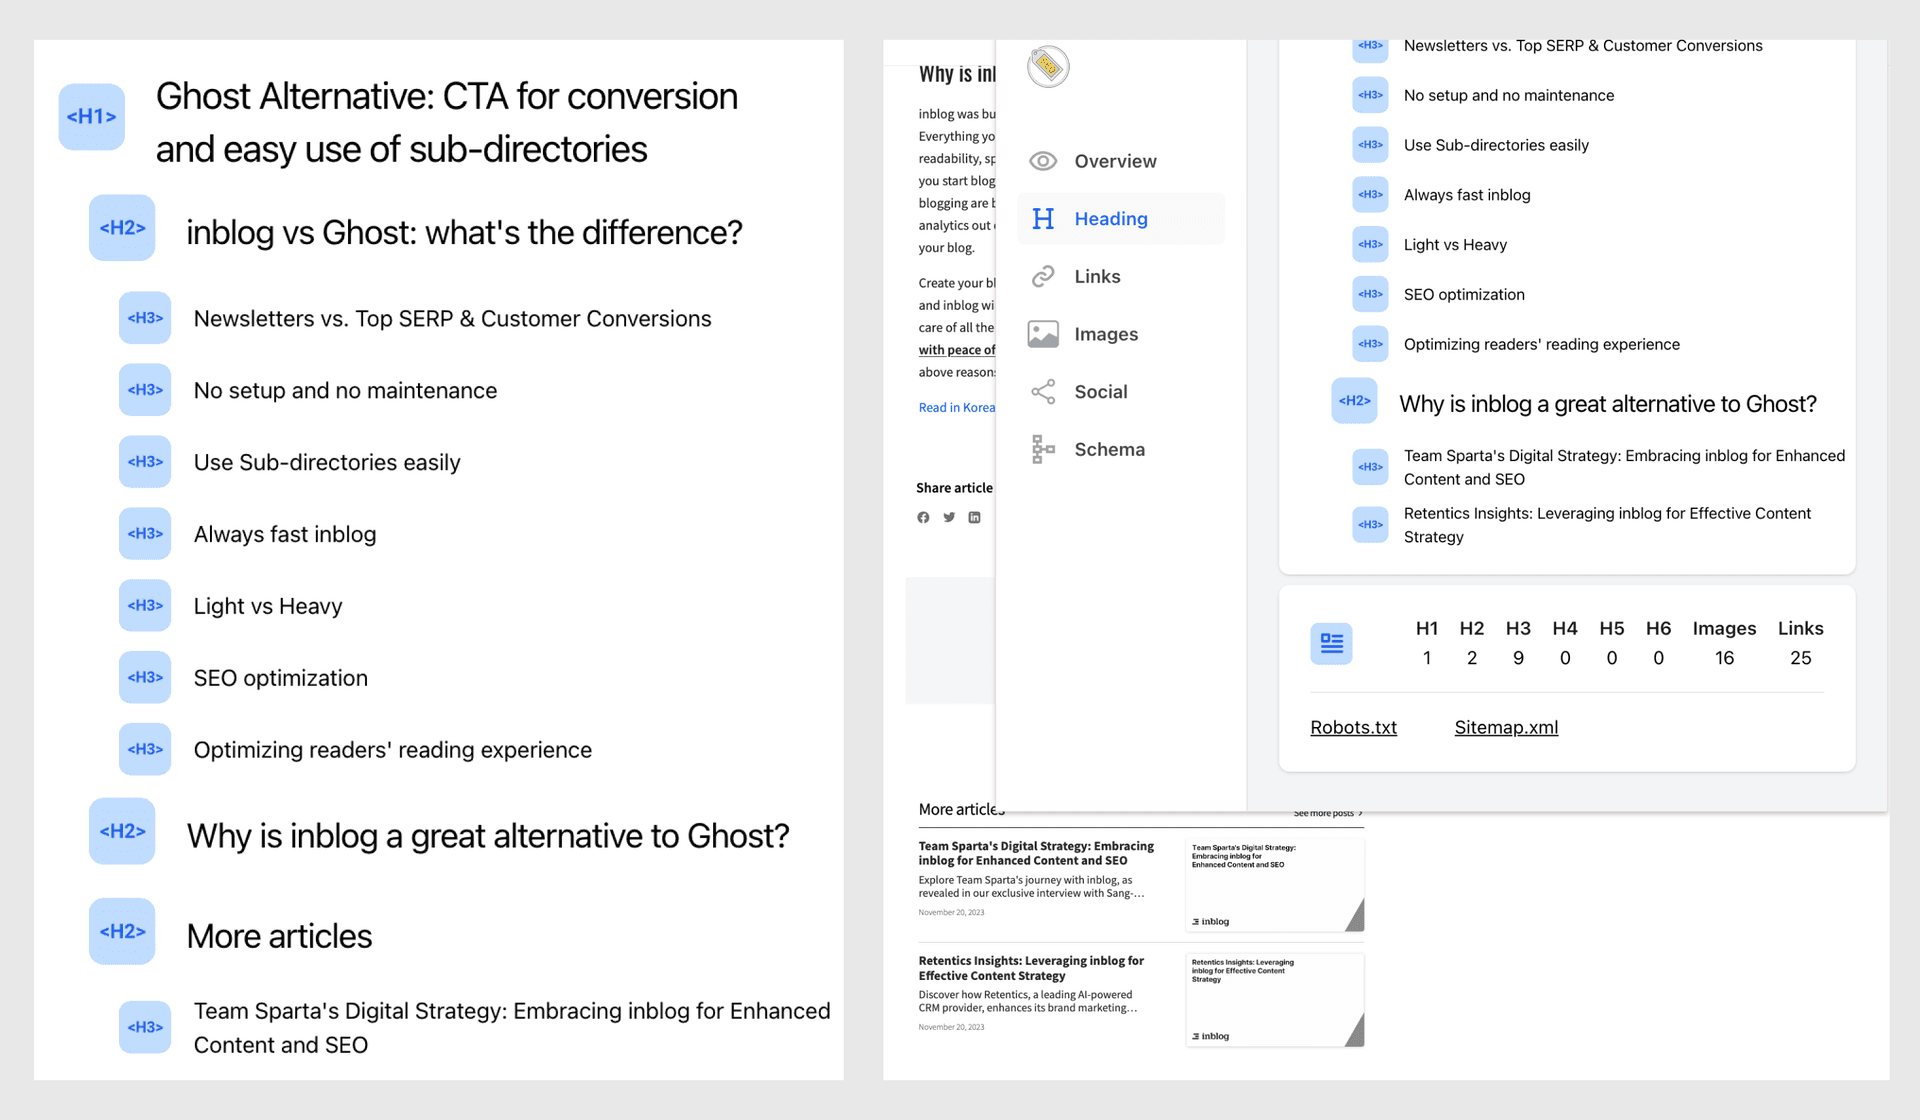Click extension panel H3 badge for "SEO optimization"
This screenshot has width=1920, height=1120.
tap(1370, 294)
